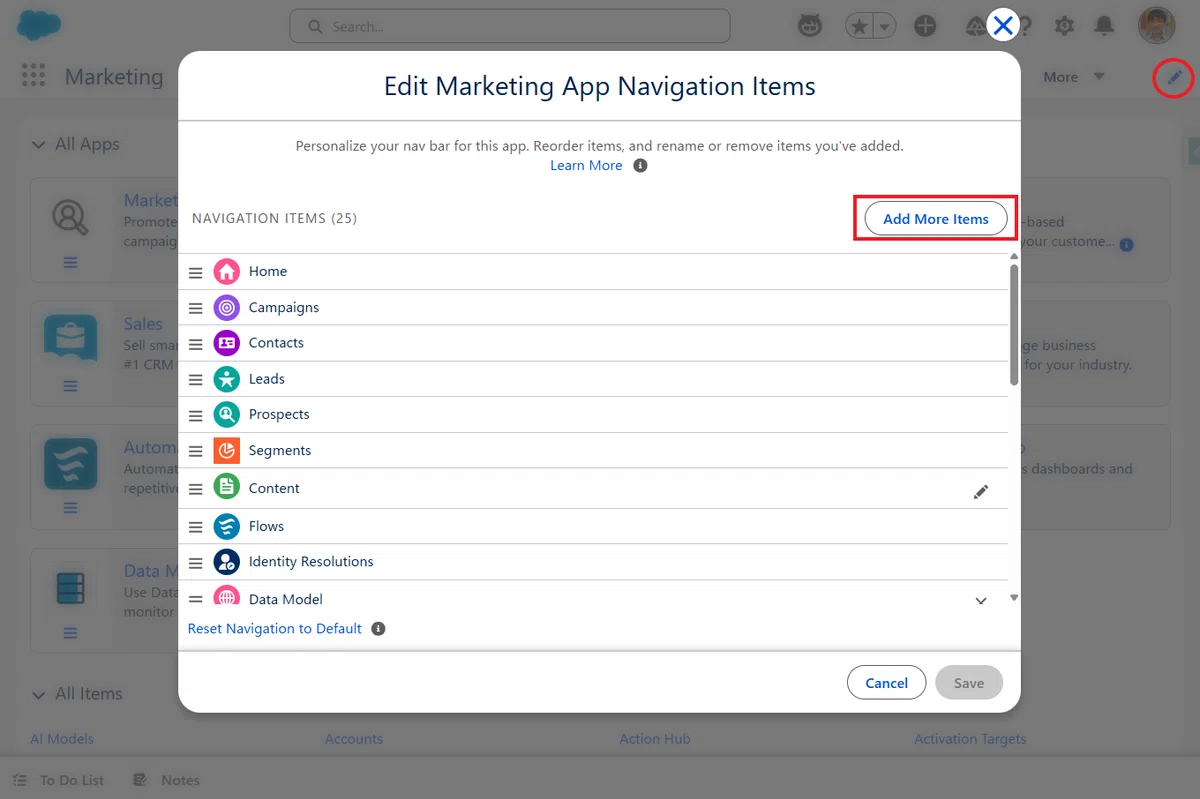Click the Data Manager app card icon
Viewport: 1200px width, 799px height.
coord(71,588)
